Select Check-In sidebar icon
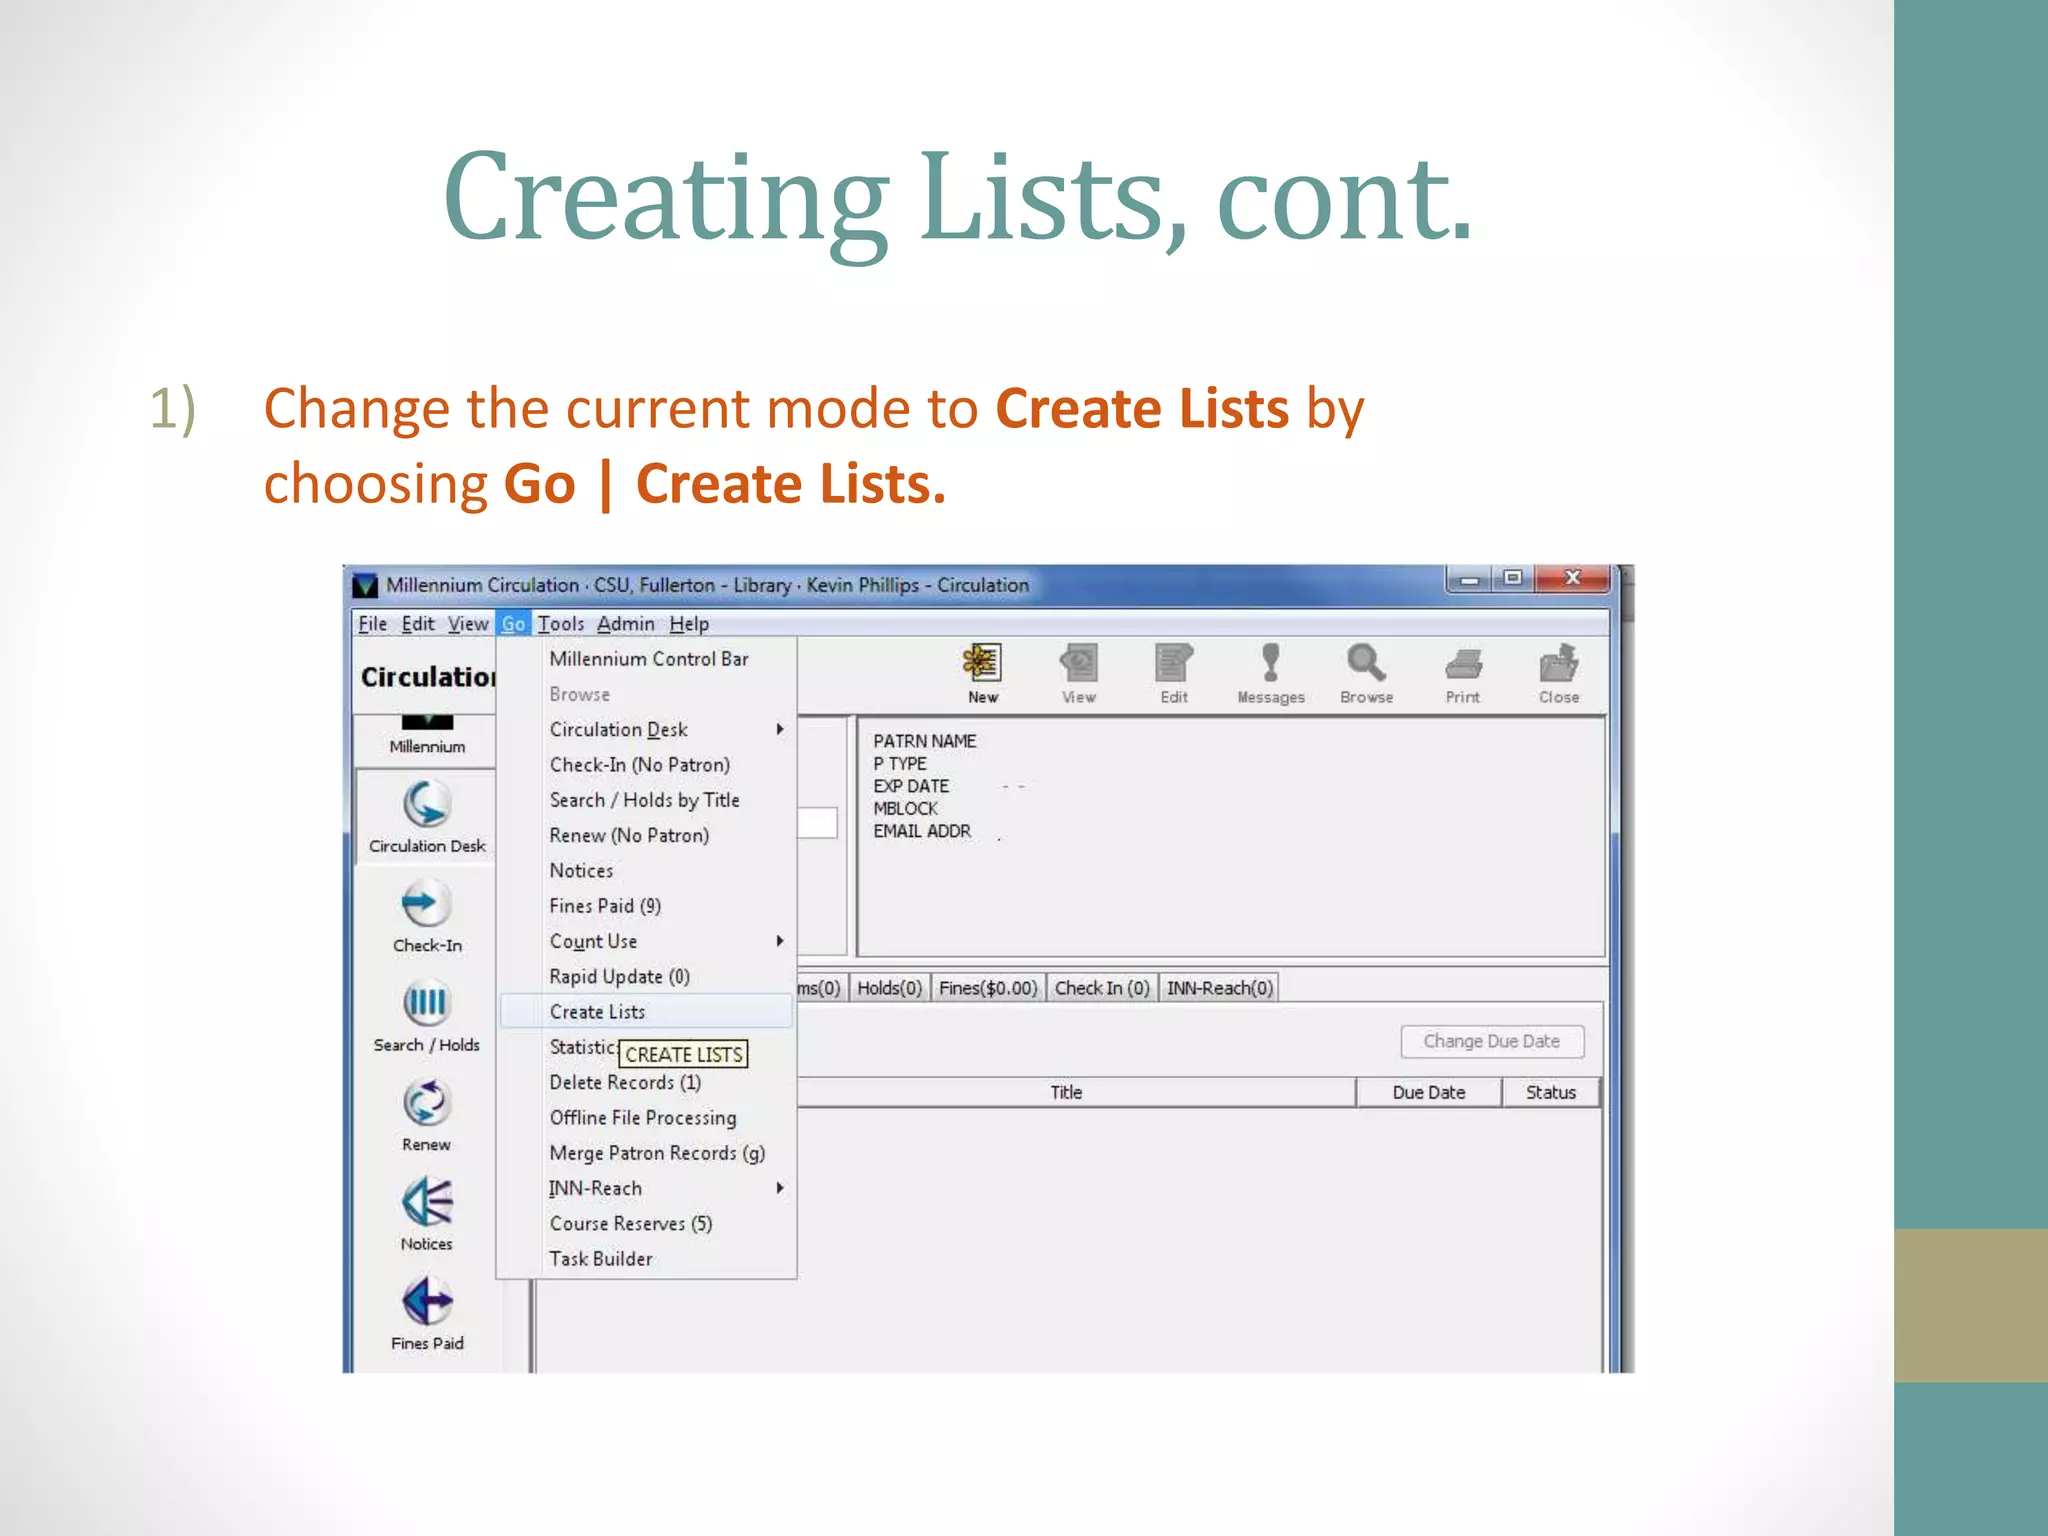The image size is (2048, 1536). click(x=427, y=916)
